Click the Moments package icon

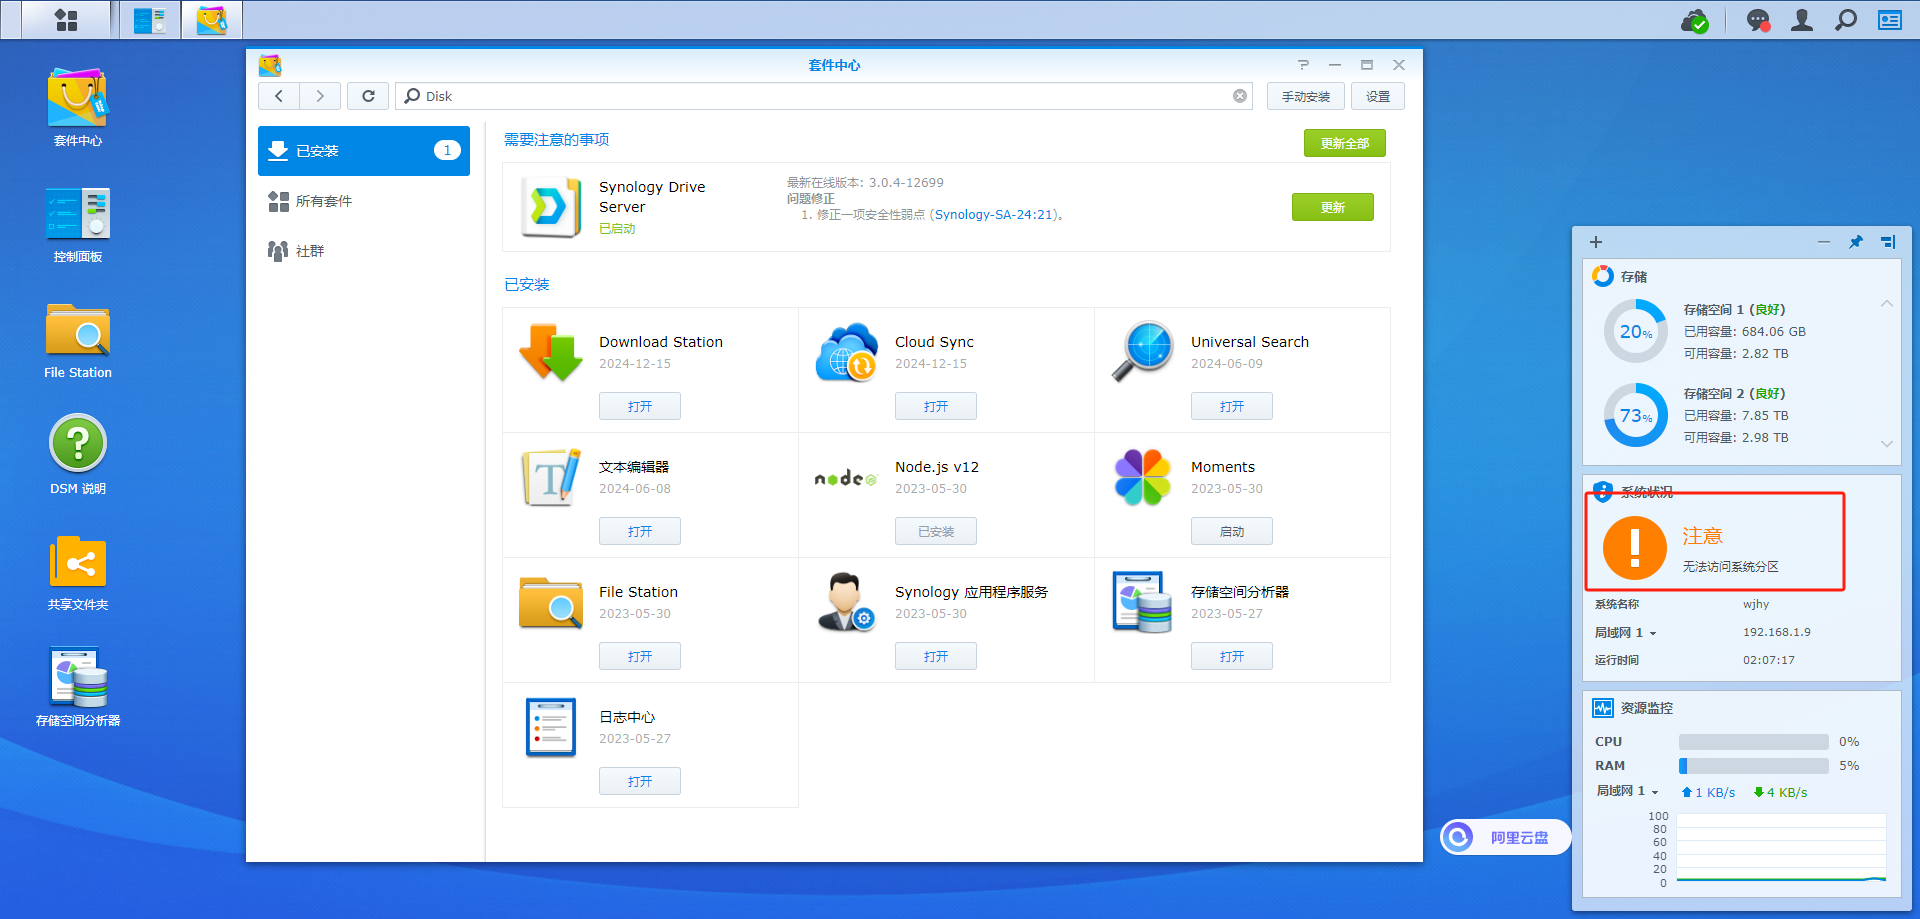tap(1143, 477)
